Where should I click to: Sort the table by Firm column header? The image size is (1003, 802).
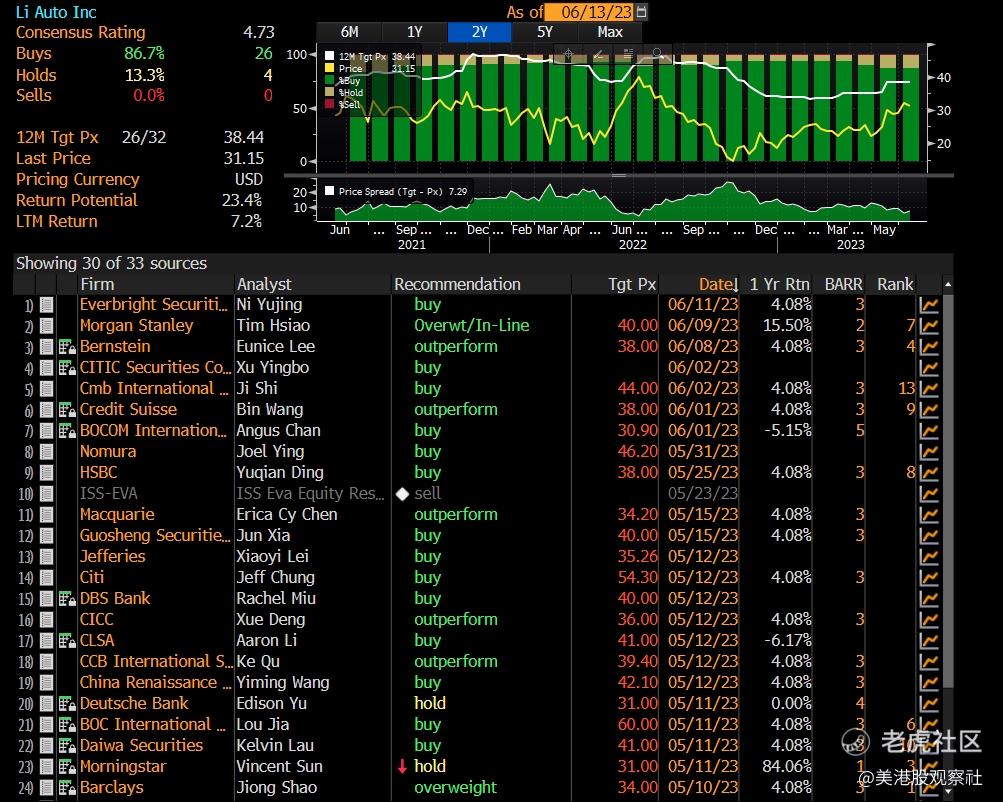pos(97,285)
